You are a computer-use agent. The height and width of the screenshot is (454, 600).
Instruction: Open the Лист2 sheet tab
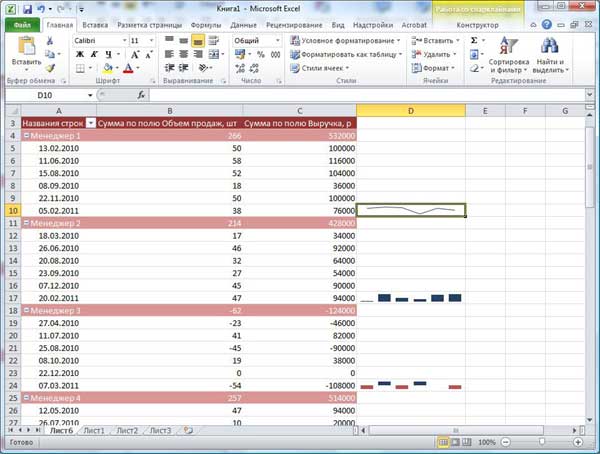(x=127, y=431)
